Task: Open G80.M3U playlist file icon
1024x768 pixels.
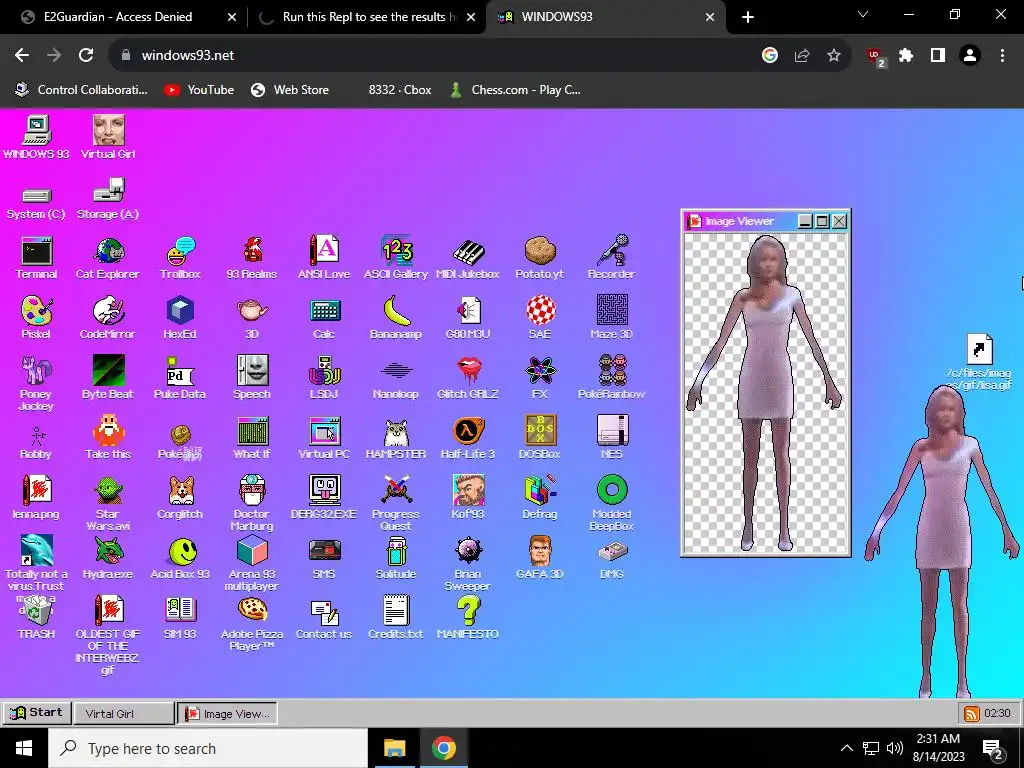Action: click(x=468, y=317)
